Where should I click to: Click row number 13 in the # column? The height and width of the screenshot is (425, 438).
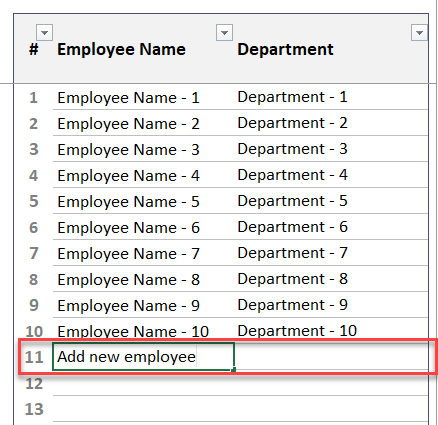(34, 410)
